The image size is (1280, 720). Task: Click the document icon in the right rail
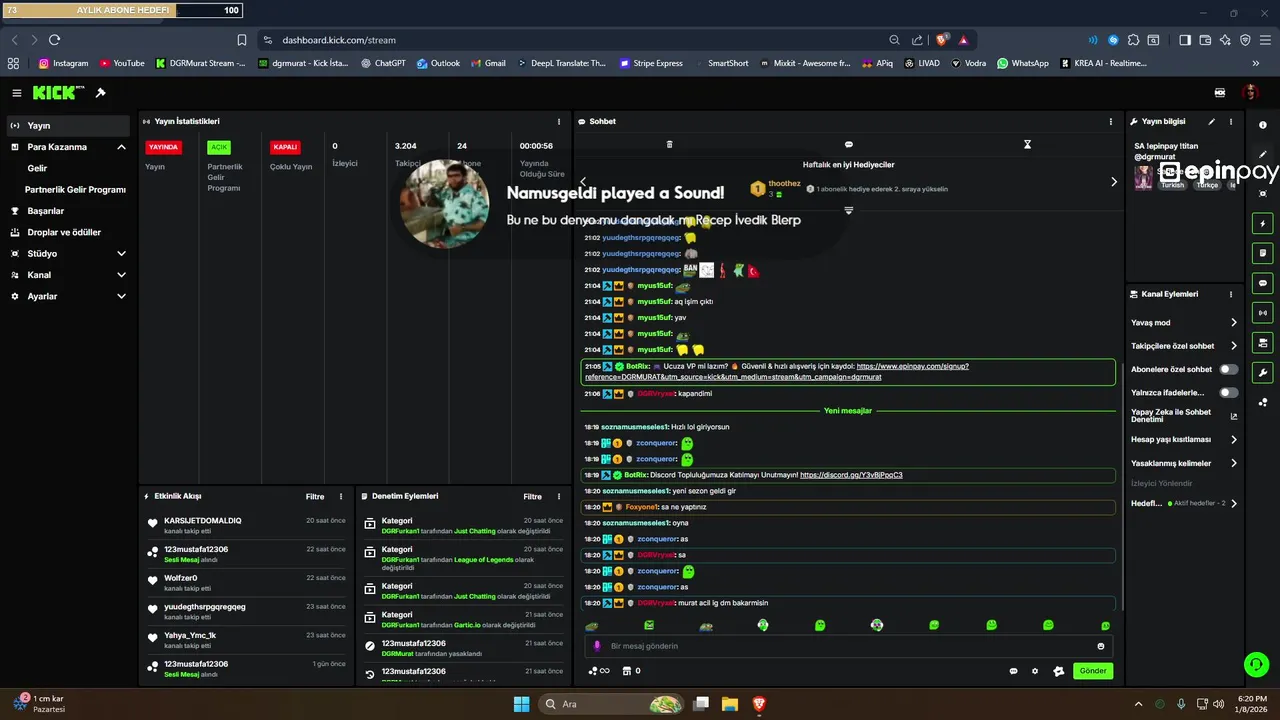1263,253
